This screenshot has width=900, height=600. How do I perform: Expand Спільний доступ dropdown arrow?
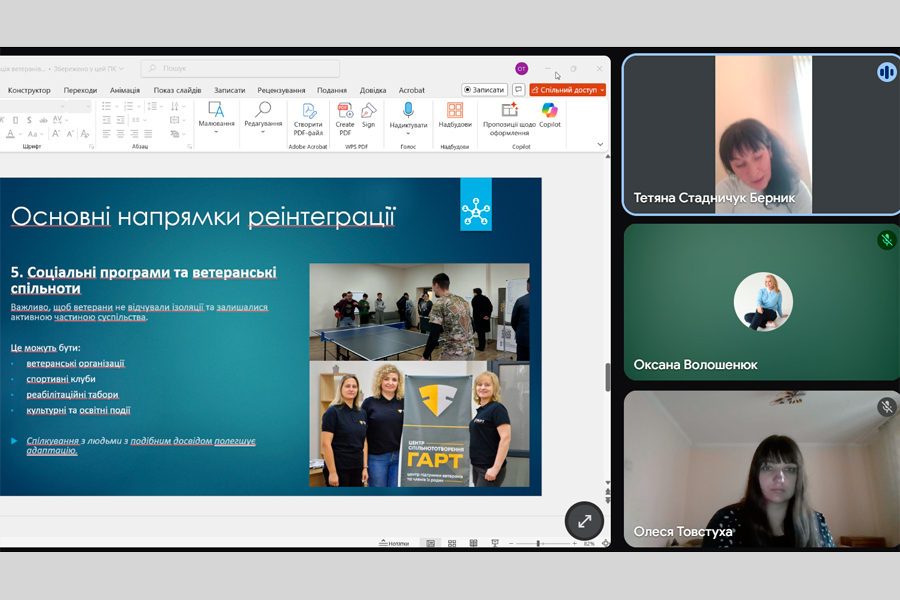[602, 90]
